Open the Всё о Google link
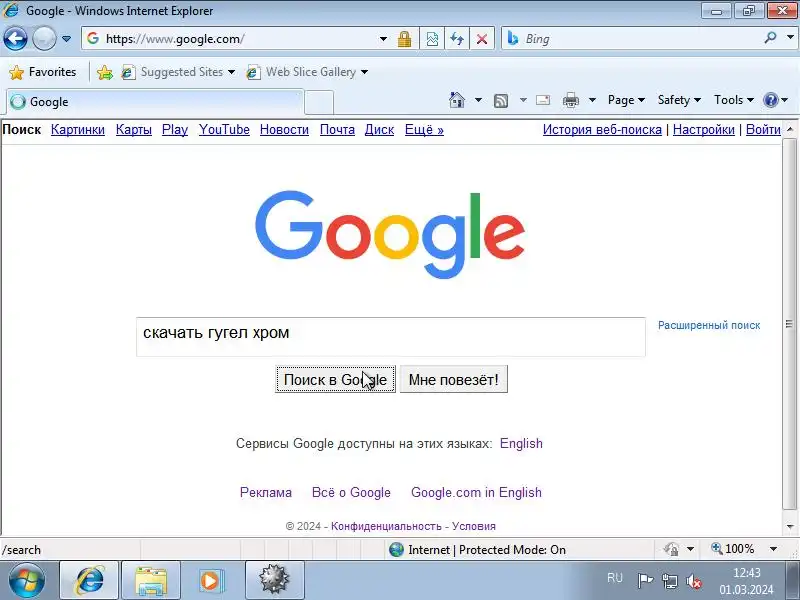The height and width of the screenshot is (600, 800). pos(352,492)
